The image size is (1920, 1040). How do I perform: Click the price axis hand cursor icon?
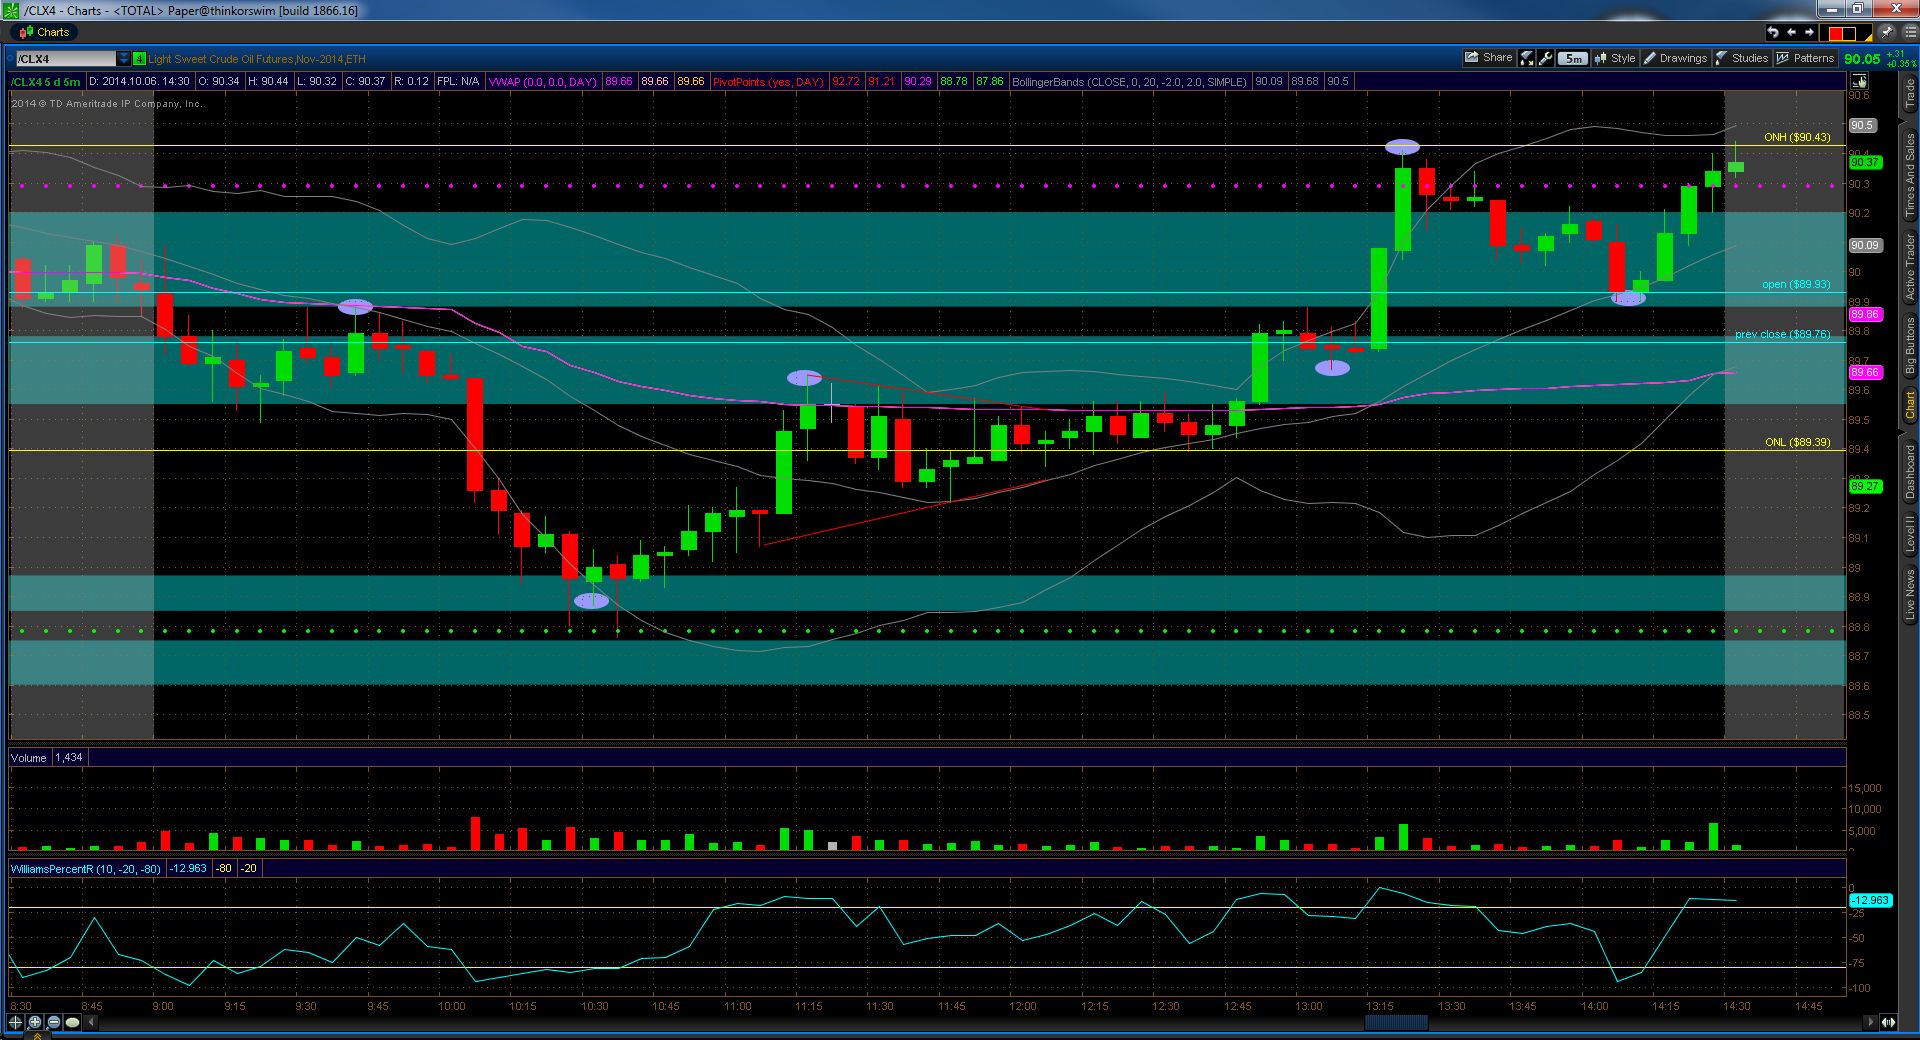point(1859,82)
